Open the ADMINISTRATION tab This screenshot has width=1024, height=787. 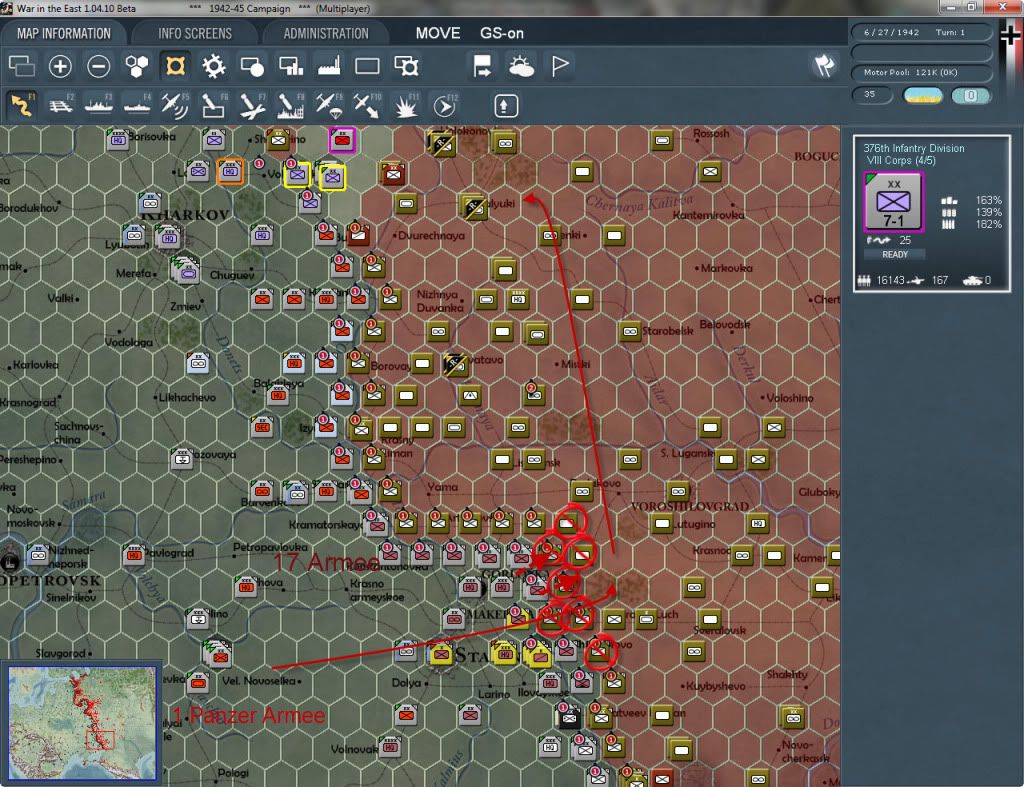tap(326, 33)
